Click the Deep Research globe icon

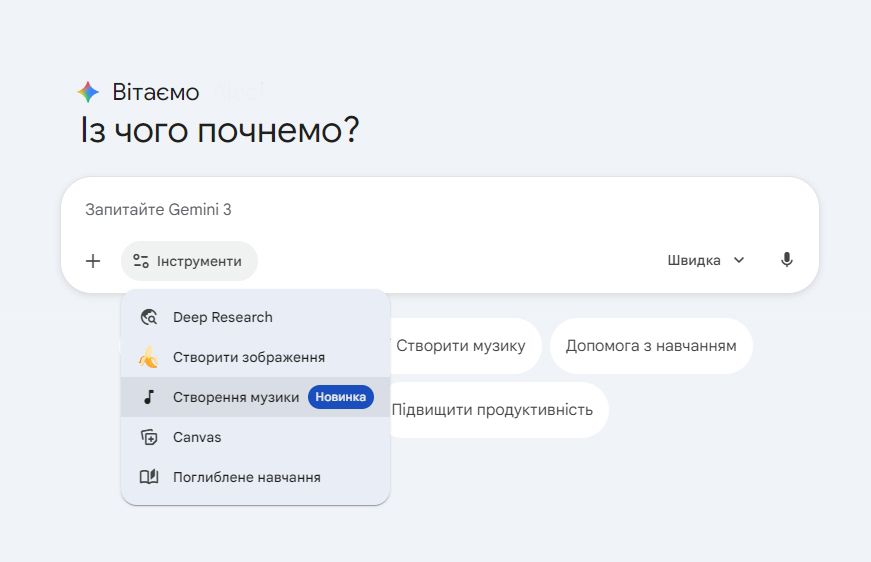(x=149, y=317)
